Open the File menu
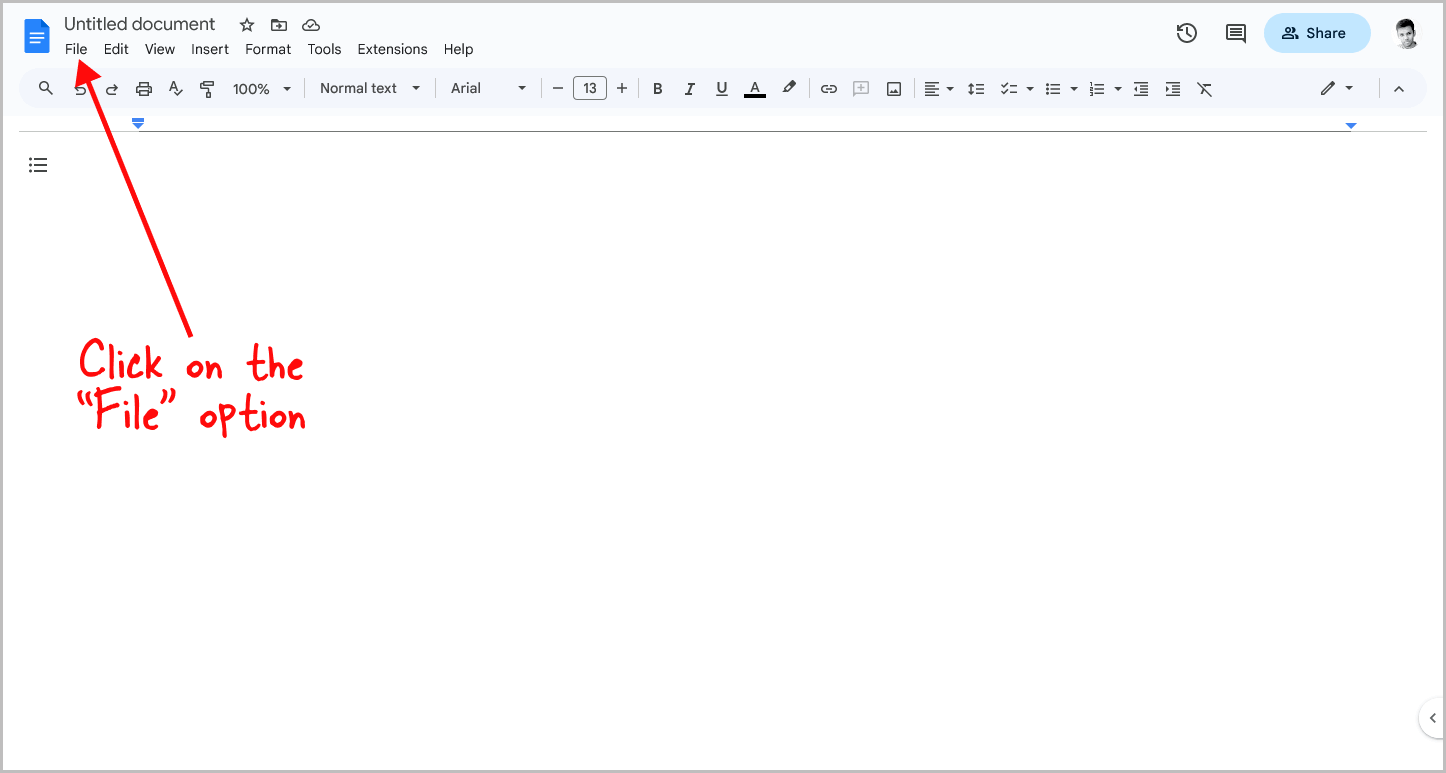Viewport: 1446px width, 773px height. (76, 48)
